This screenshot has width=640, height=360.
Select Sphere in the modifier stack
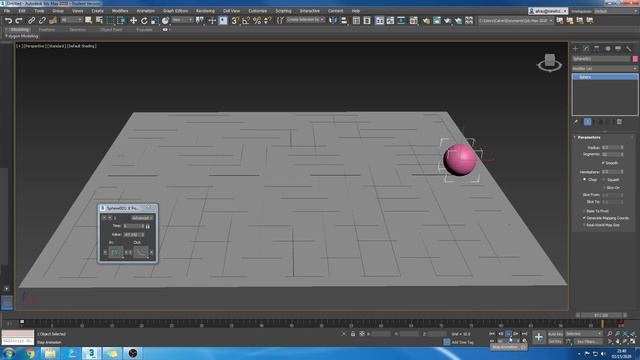point(605,77)
